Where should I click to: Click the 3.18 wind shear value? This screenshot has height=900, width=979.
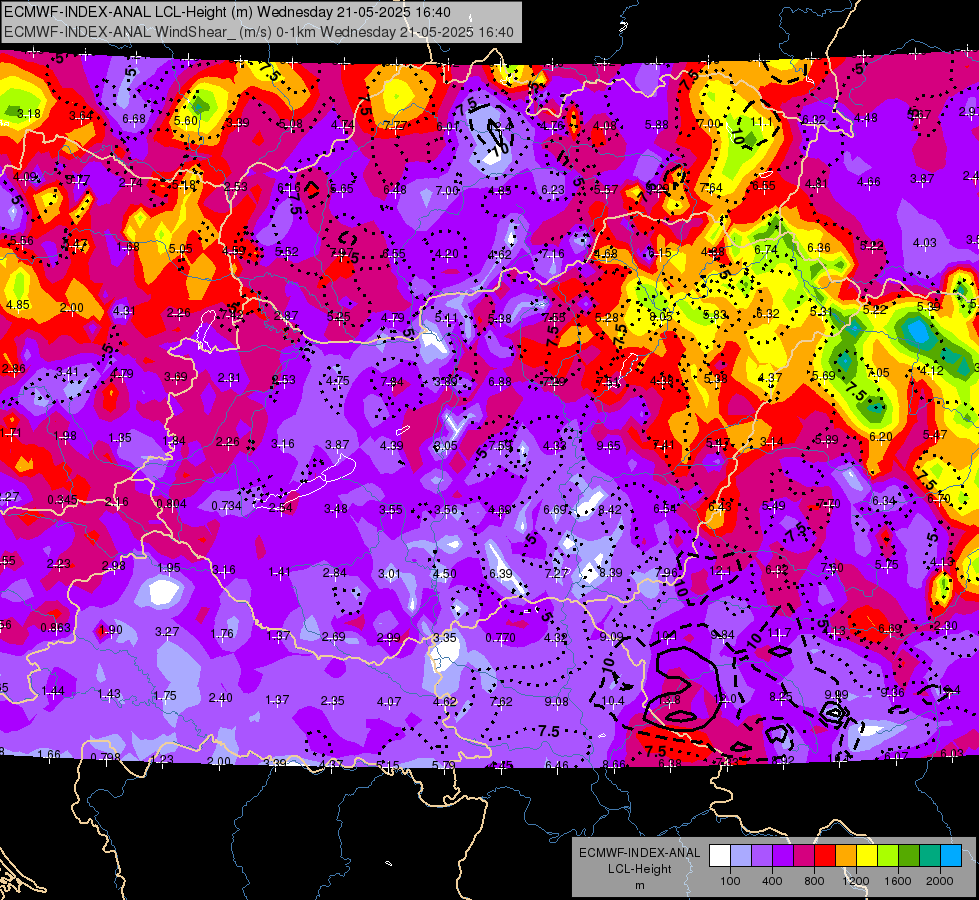click(x=29, y=114)
